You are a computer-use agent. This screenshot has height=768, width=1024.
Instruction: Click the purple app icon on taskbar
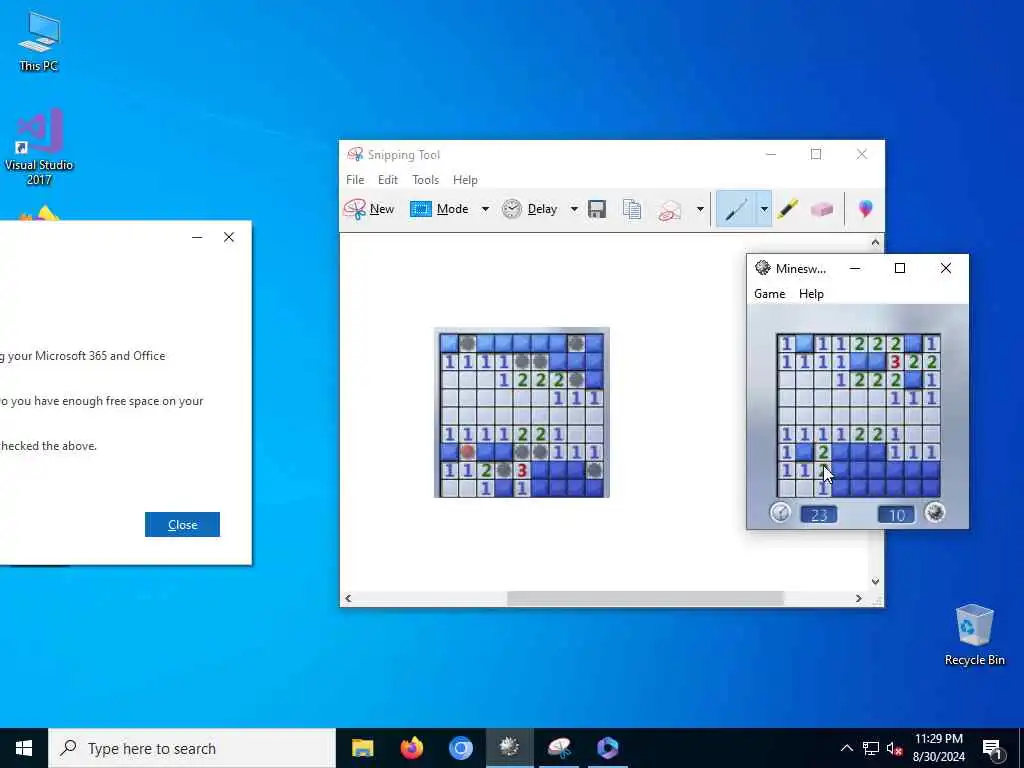point(608,748)
